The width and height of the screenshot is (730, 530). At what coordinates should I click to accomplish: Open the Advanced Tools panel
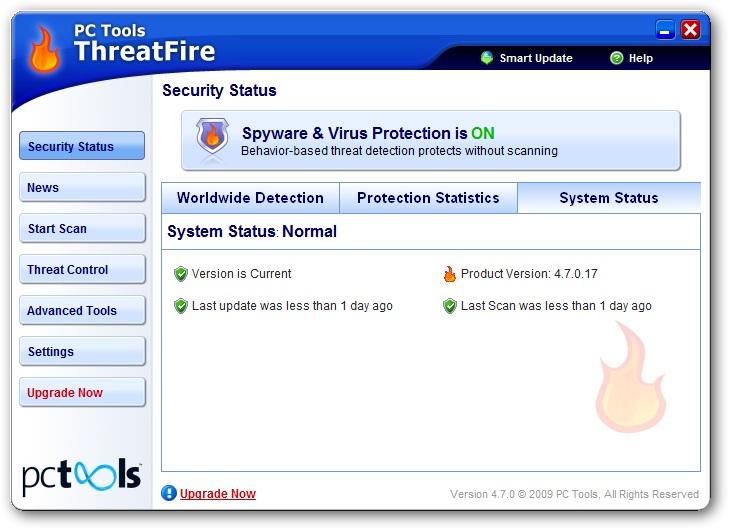pyautogui.click(x=82, y=310)
